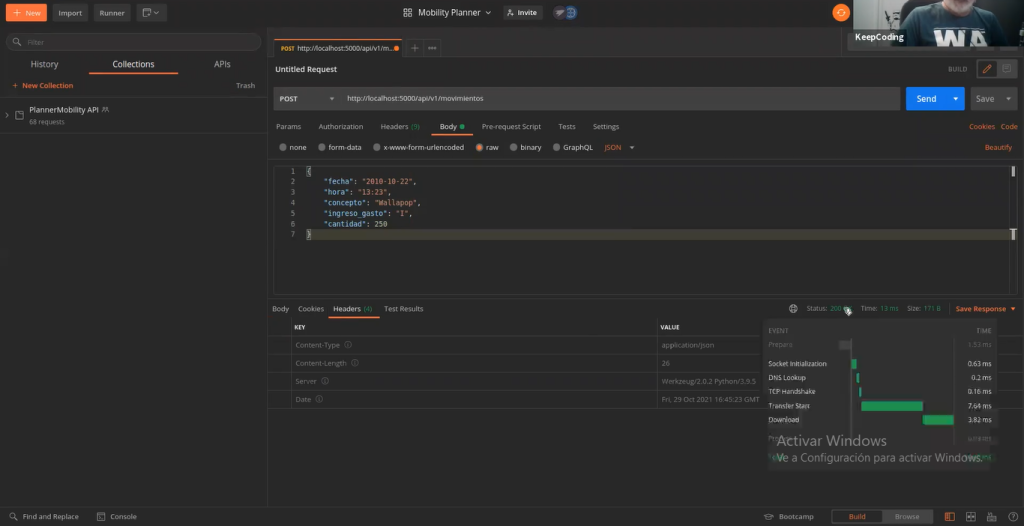Image resolution: width=1024 pixels, height=526 pixels.
Task: Click Content-Length info icon
Action: (355, 363)
